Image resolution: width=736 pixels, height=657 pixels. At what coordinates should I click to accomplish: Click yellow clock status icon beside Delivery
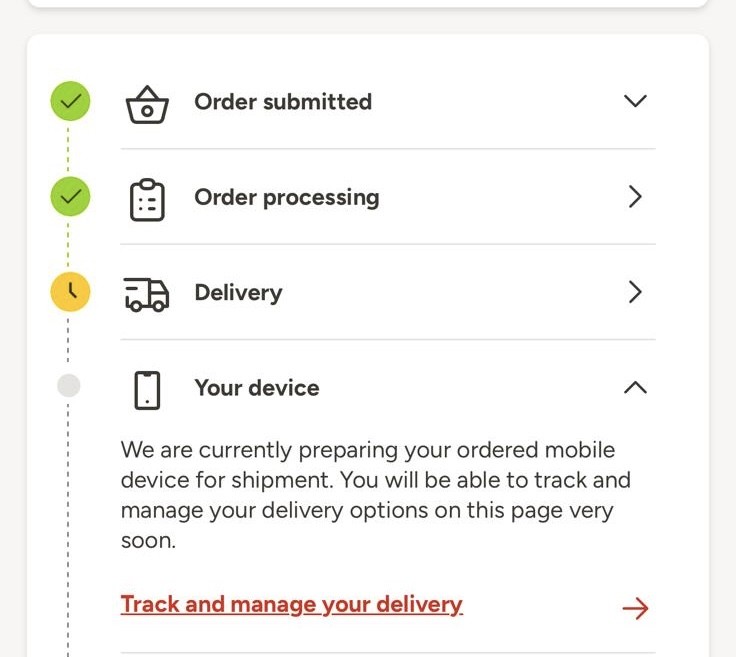click(x=70, y=292)
